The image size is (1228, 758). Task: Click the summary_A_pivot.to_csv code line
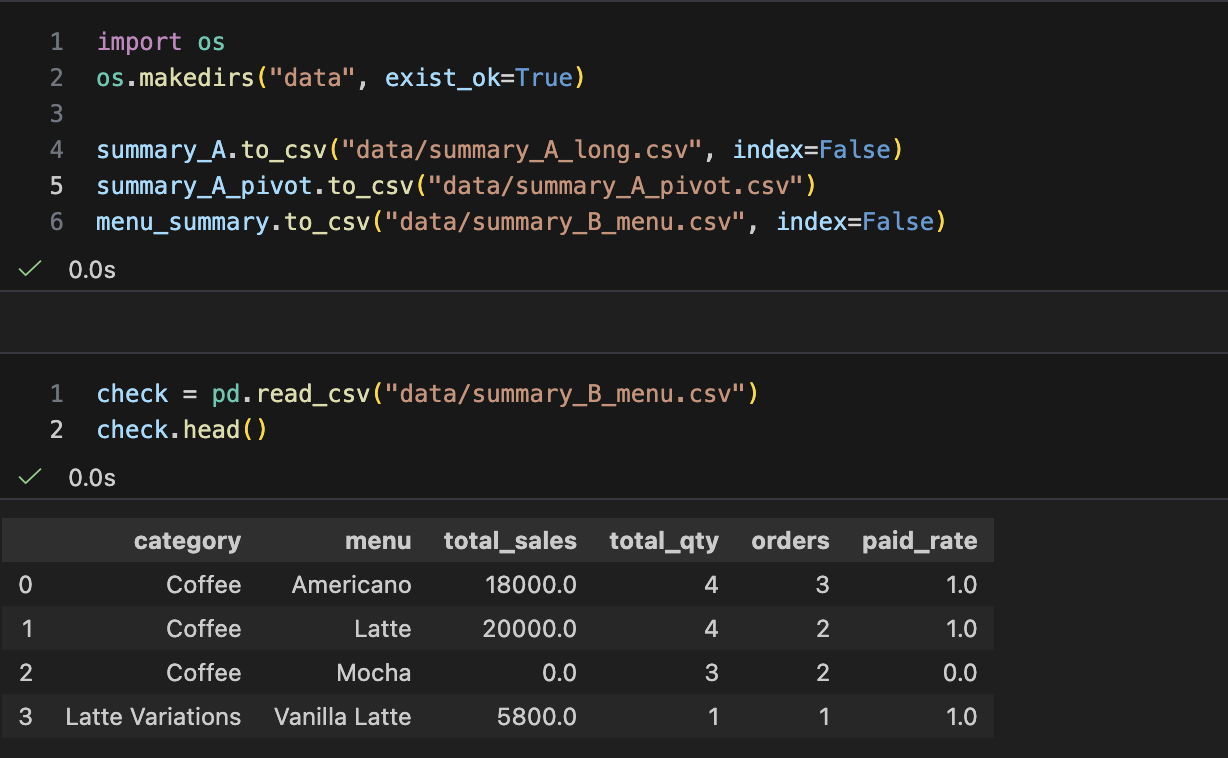(x=457, y=185)
